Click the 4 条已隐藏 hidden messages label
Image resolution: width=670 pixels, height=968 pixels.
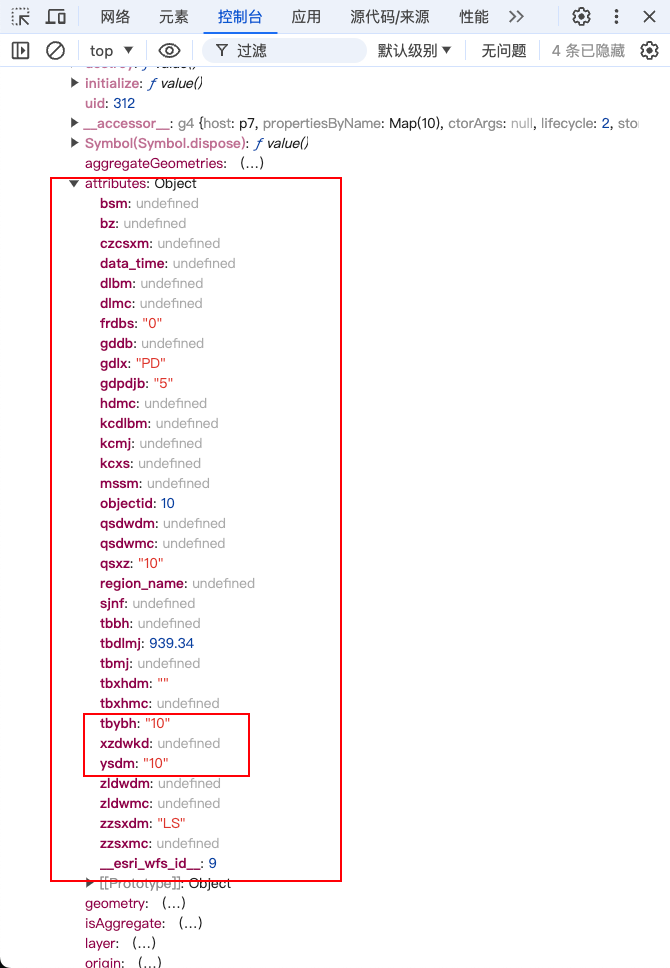point(590,51)
